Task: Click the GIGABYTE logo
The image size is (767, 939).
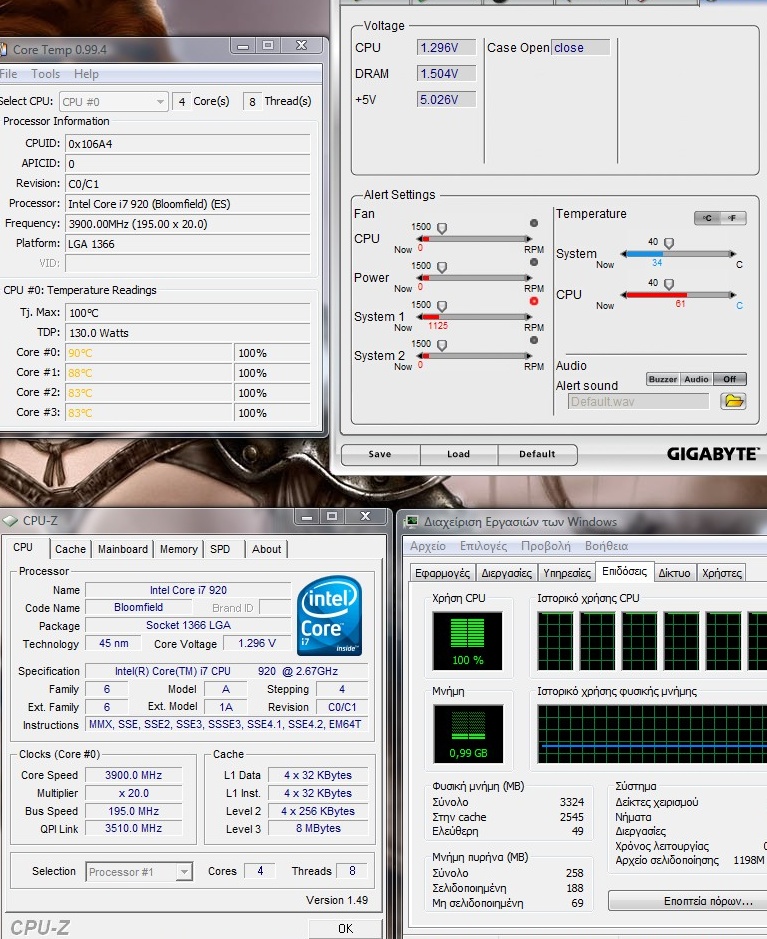Action: [x=713, y=454]
